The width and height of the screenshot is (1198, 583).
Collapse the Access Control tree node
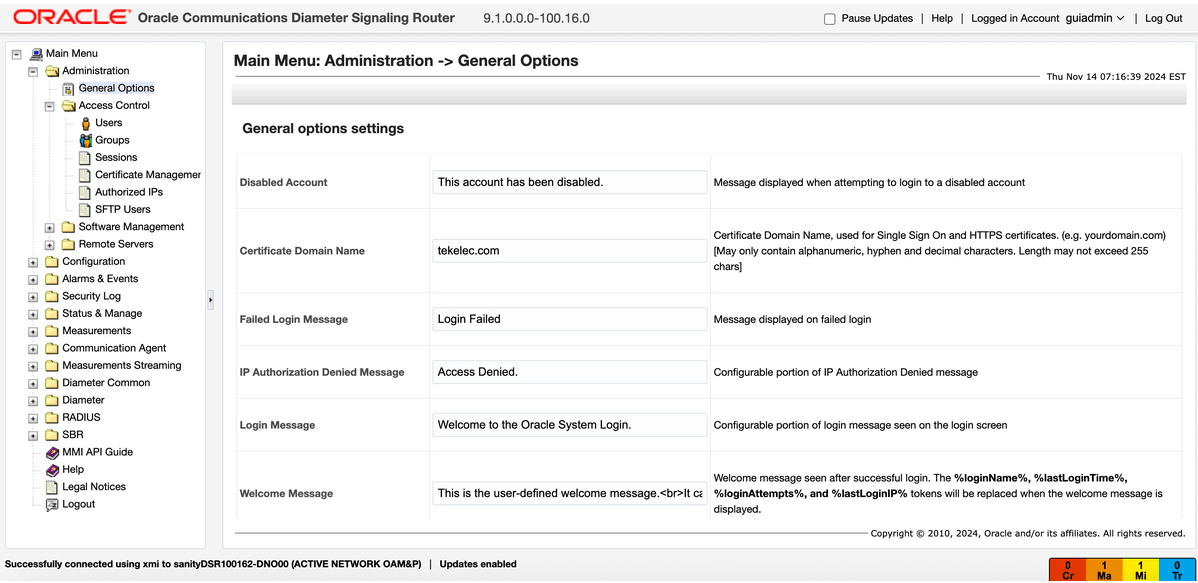pyautogui.click(x=50, y=106)
